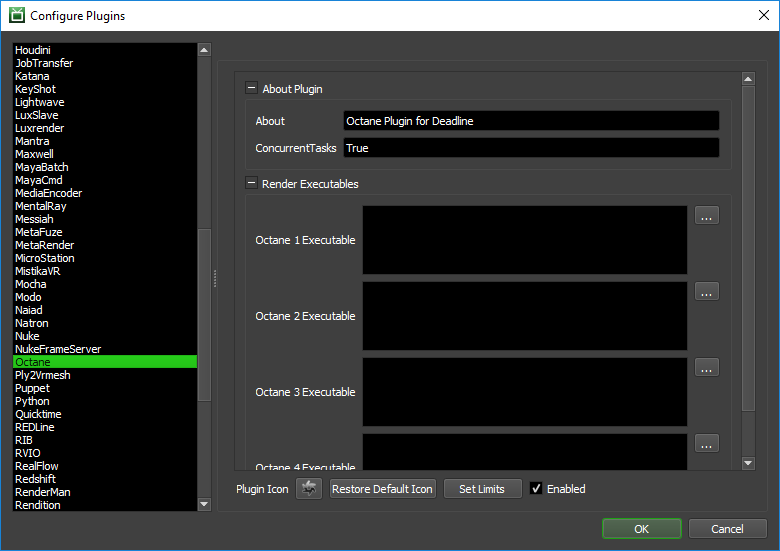Click the ConcurrentTasks value field

531,148
